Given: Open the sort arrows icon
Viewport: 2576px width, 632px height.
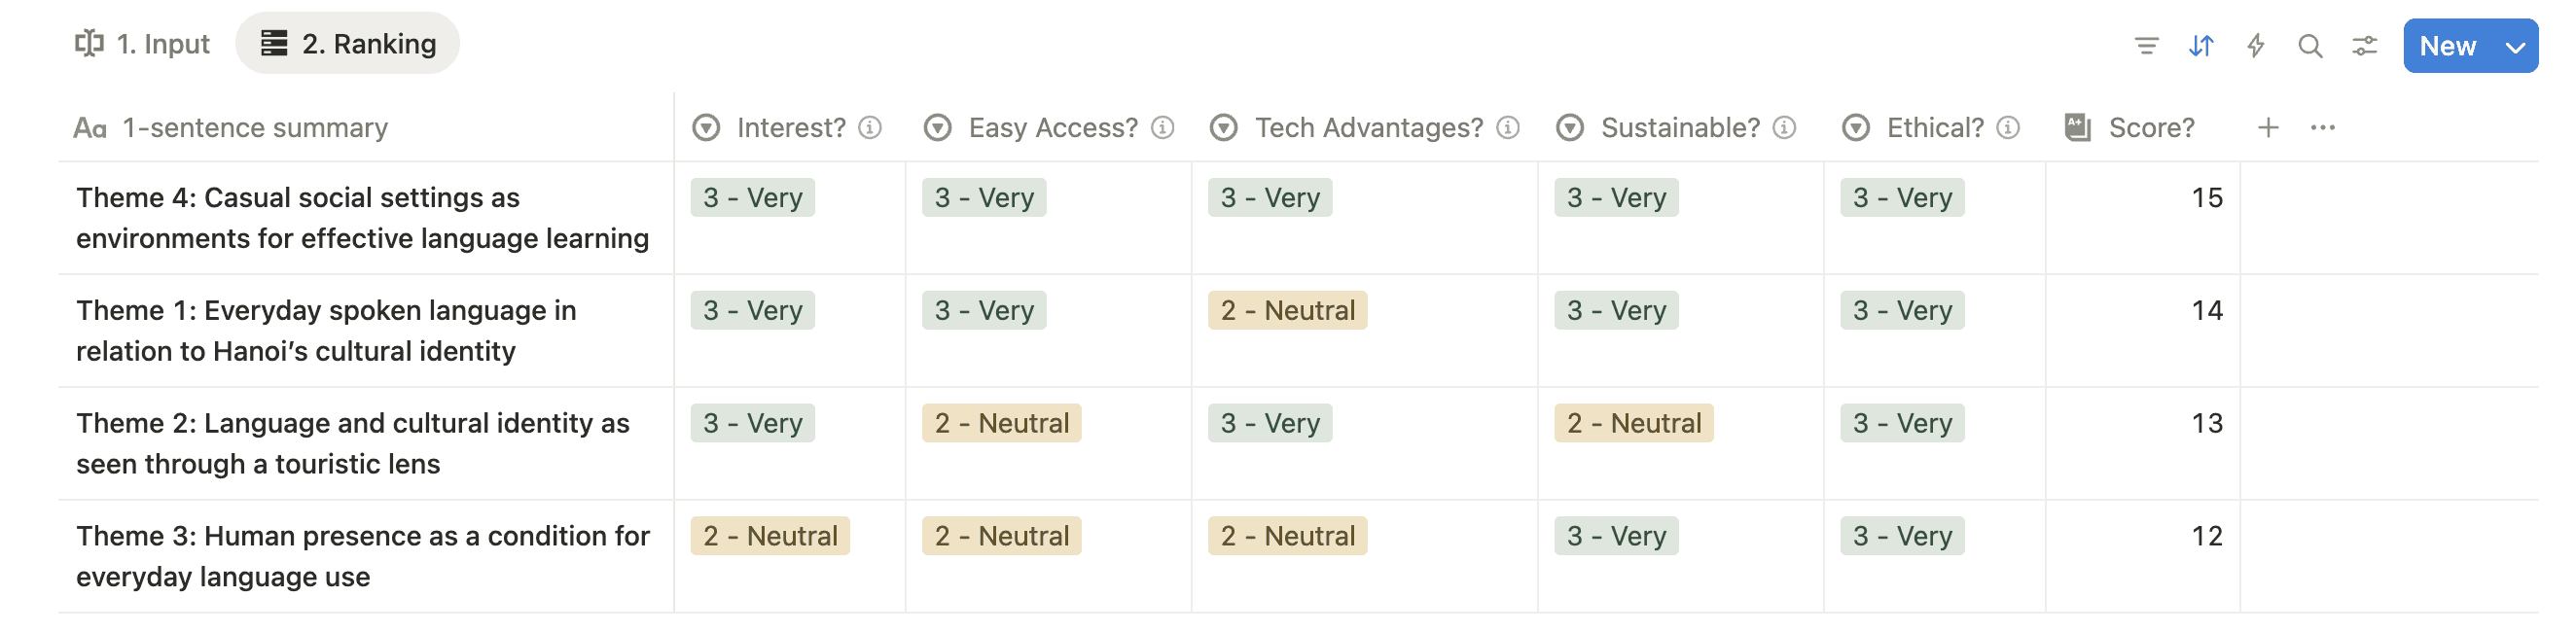Looking at the screenshot, I should point(2201,46).
